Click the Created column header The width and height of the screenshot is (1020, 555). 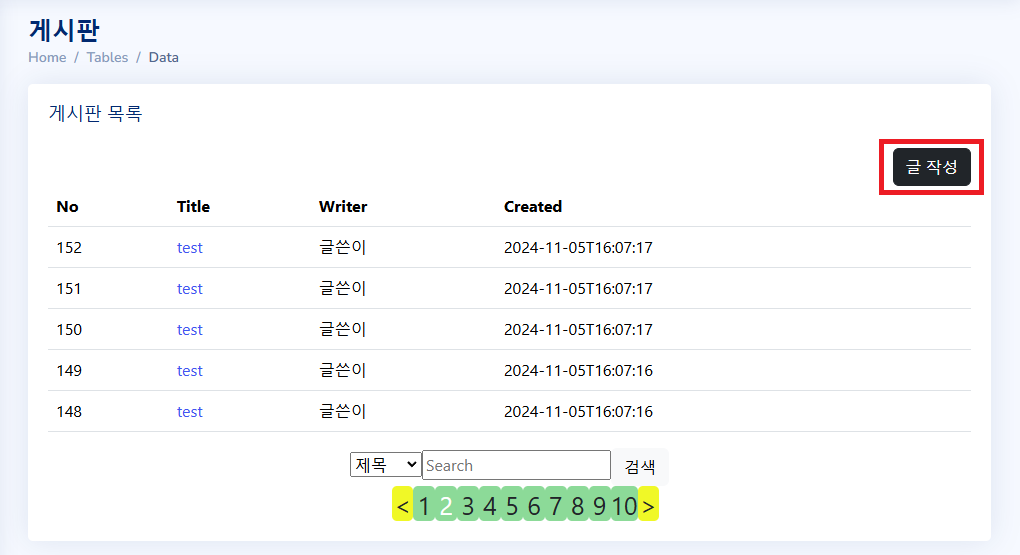tap(533, 207)
